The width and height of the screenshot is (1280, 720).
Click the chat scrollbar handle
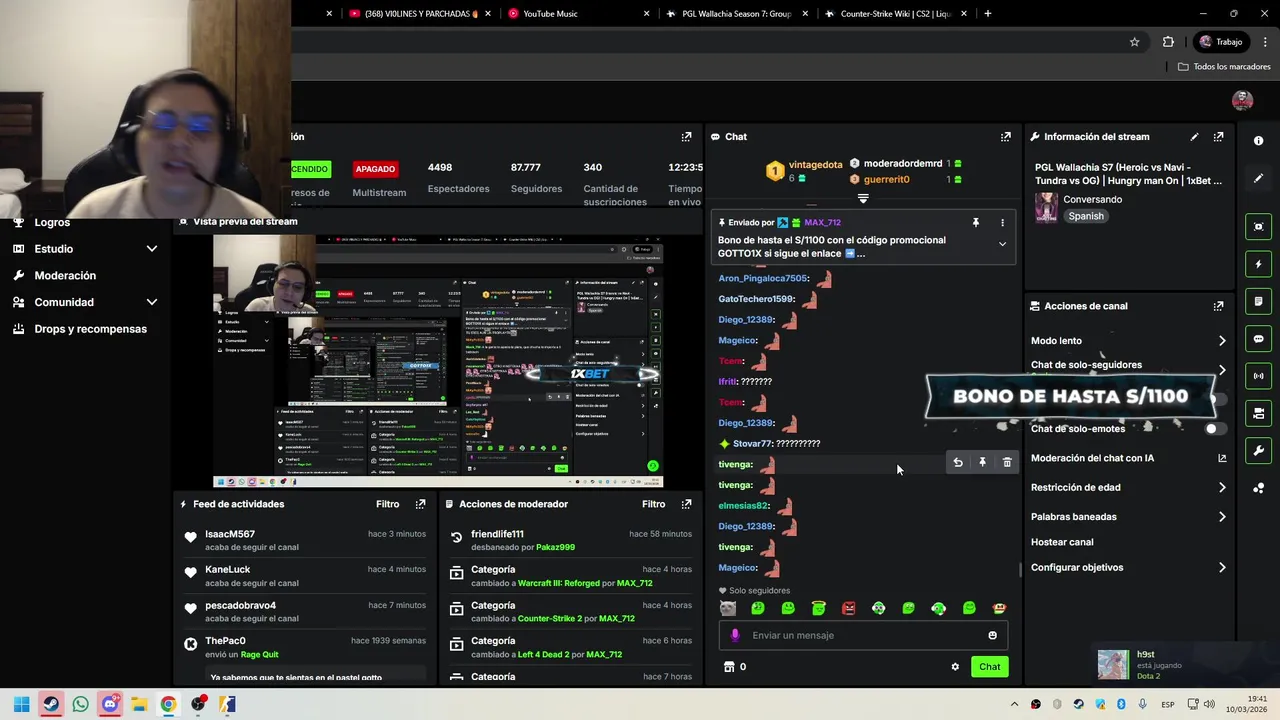point(1020,570)
